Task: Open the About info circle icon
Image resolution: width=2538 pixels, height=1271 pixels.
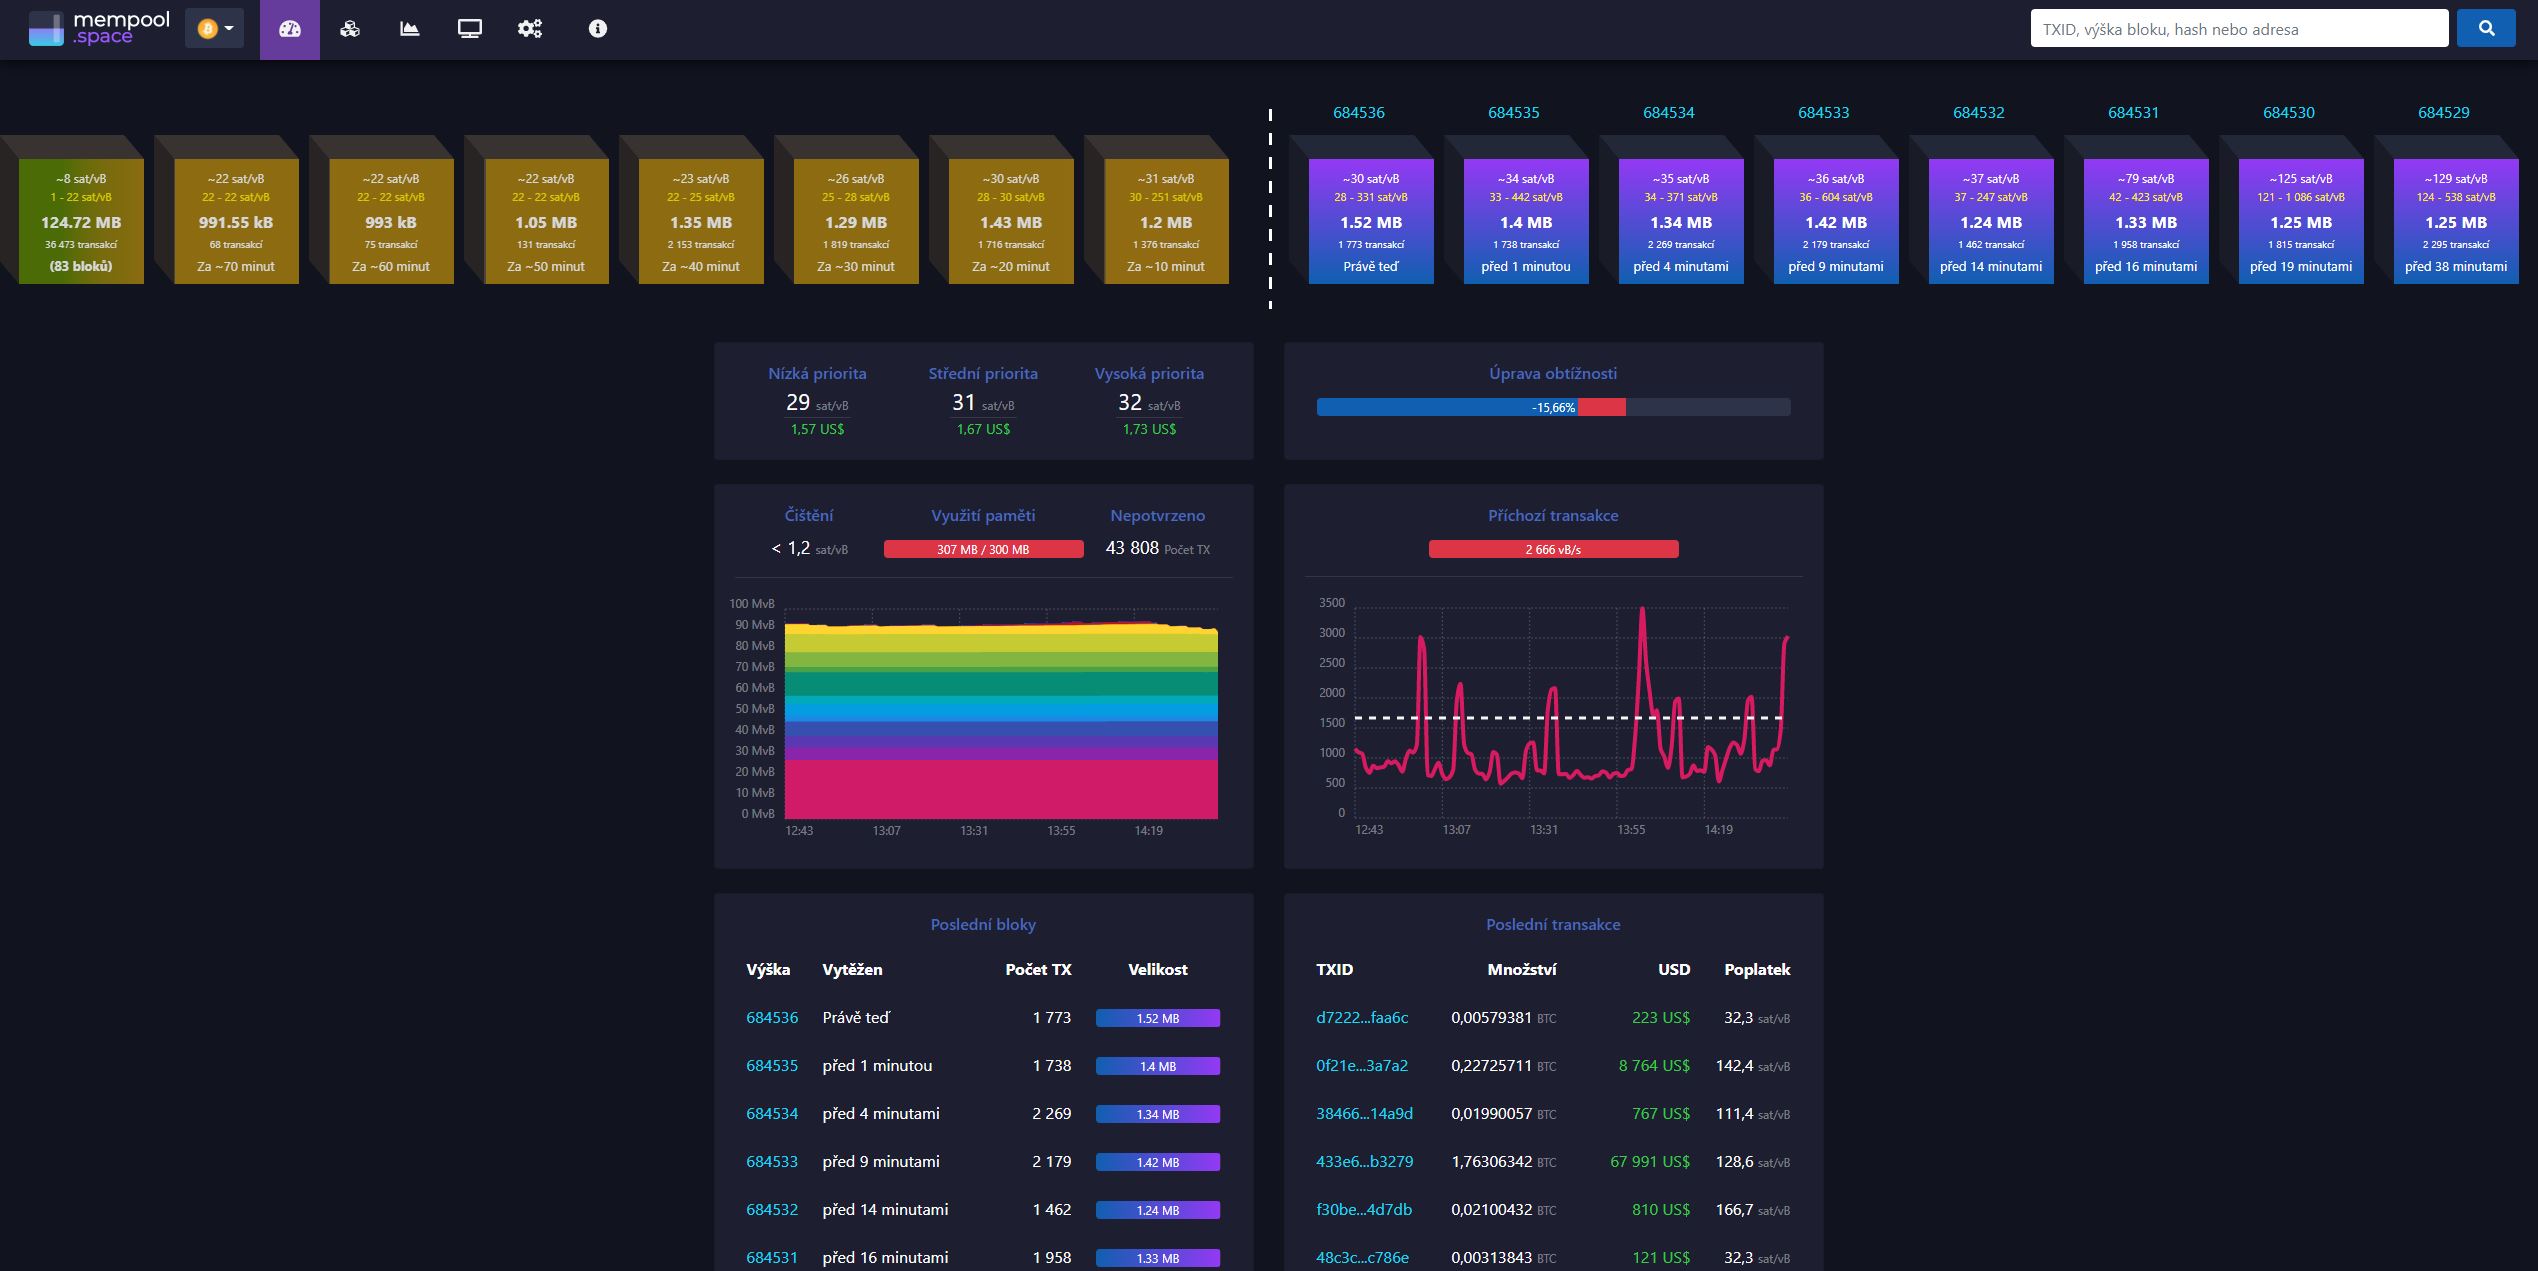Action: pyautogui.click(x=598, y=29)
